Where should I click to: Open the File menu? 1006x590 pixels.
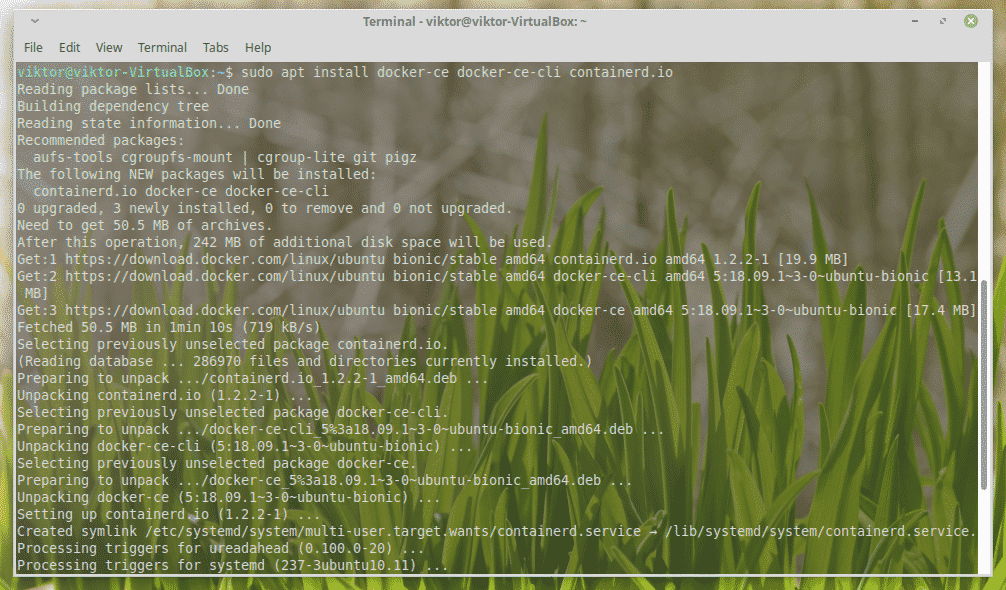(33, 47)
